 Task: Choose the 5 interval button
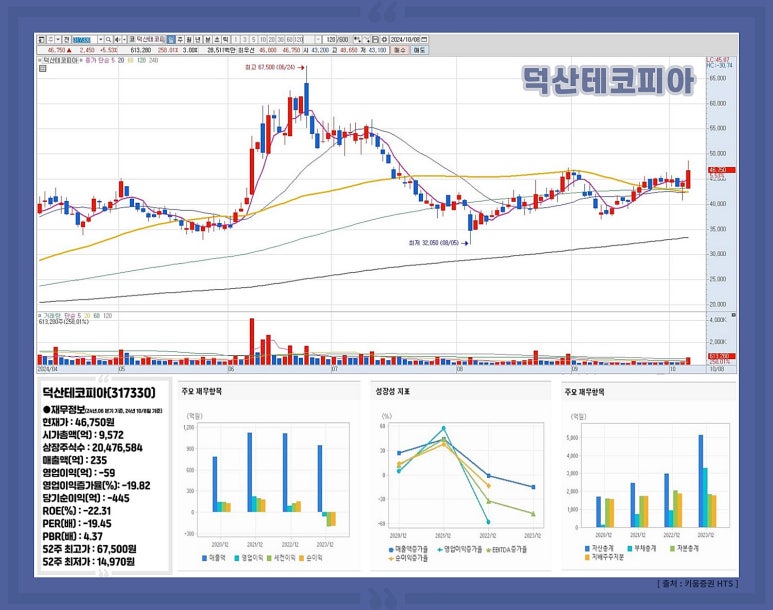(x=253, y=39)
